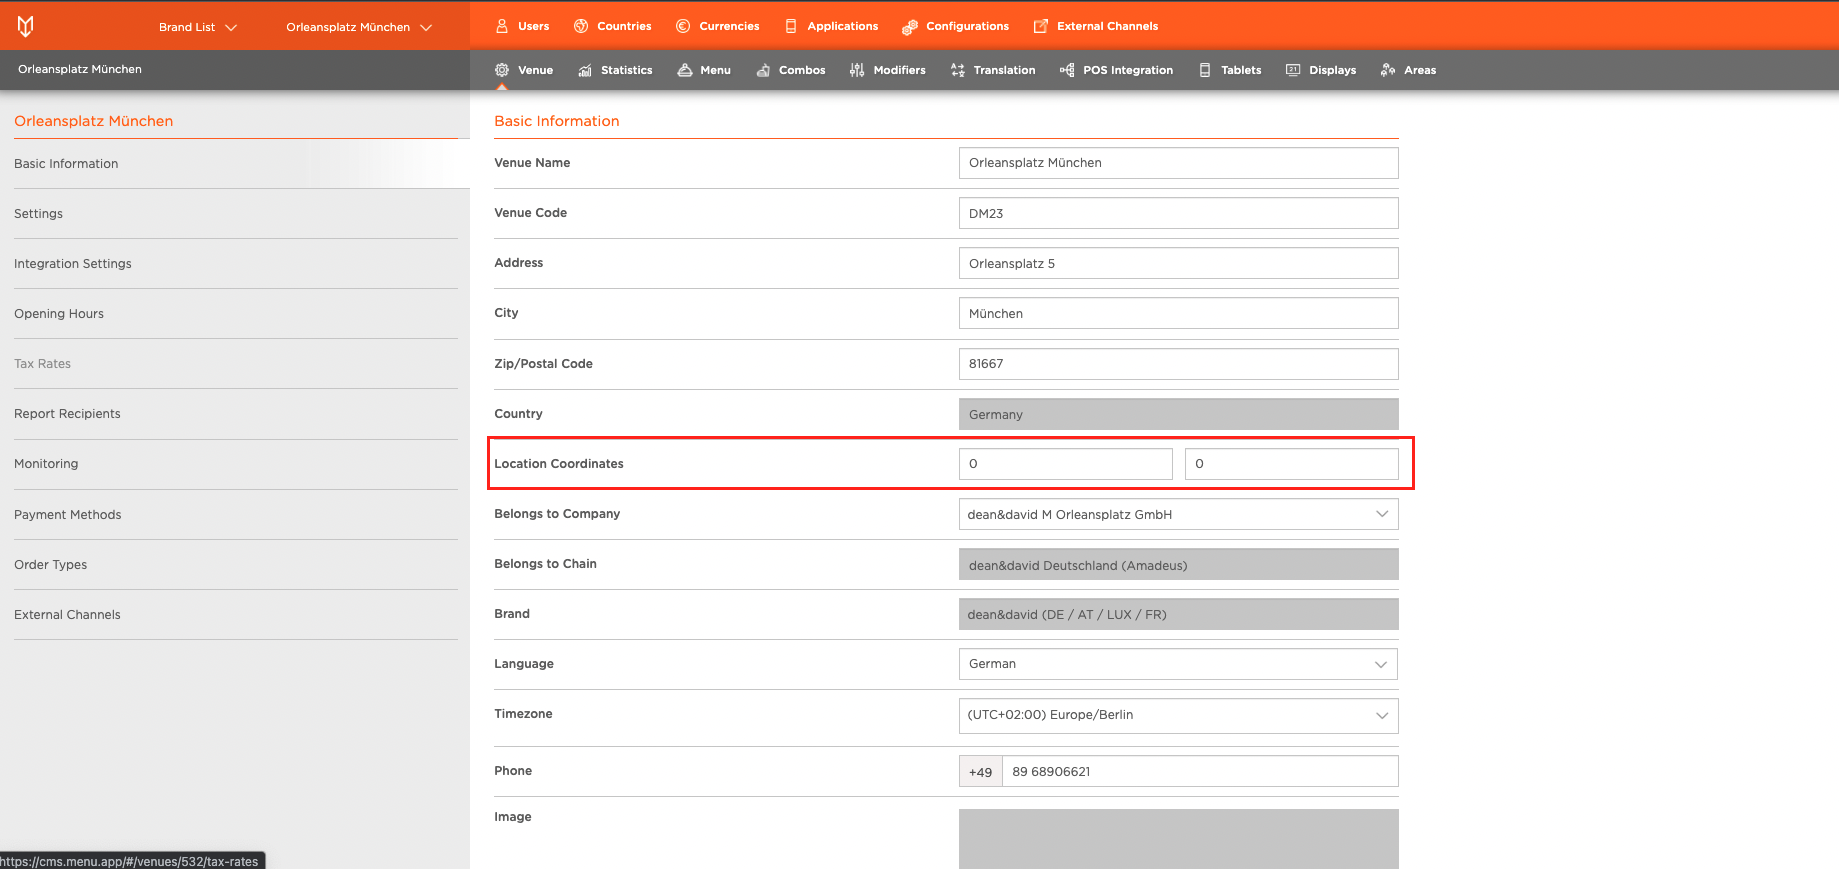The image size is (1839, 869).
Task: Open Tax Rates in the sidebar
Action: [236, 364]
